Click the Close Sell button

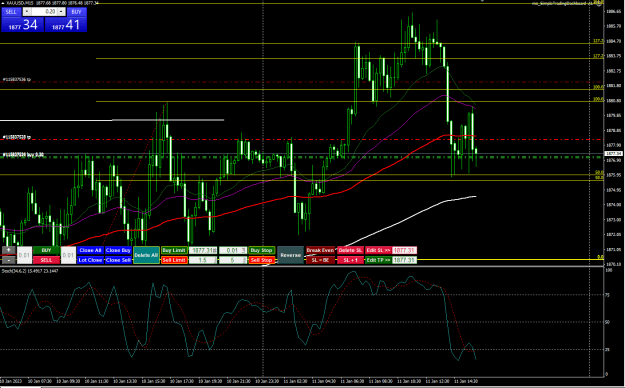(118, 260)
